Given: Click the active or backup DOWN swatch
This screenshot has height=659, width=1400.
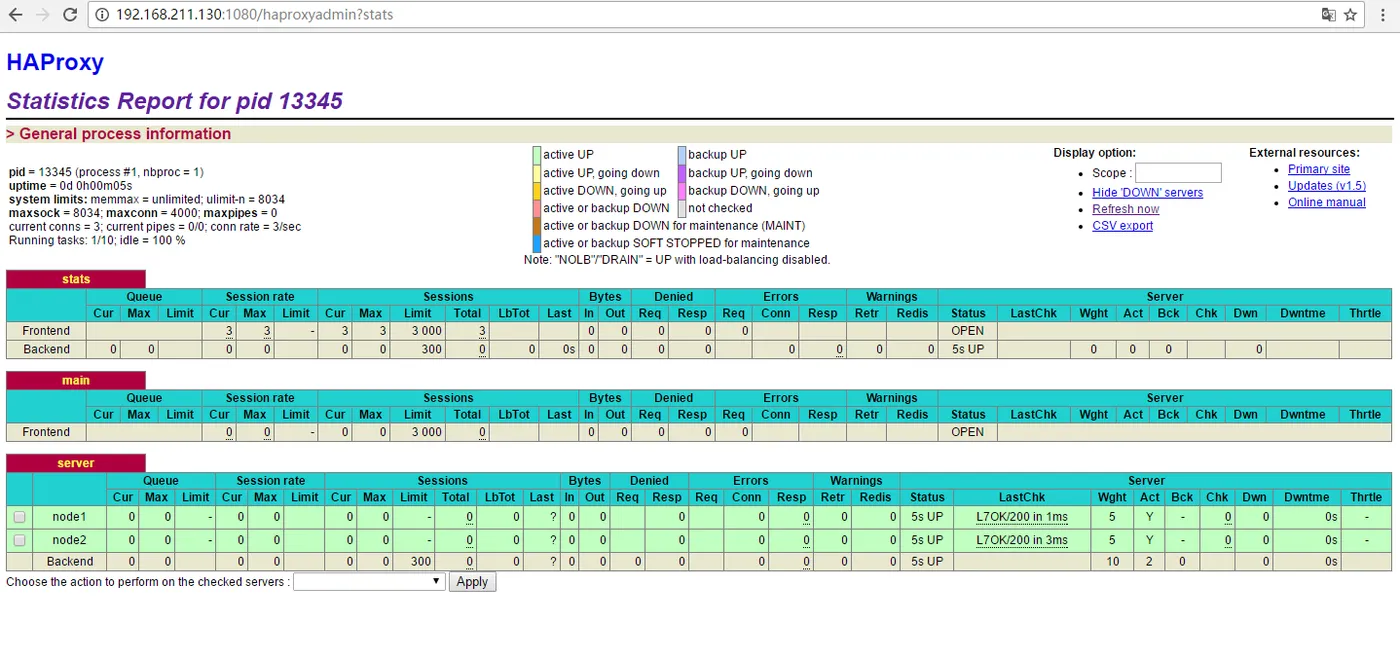Looking at the screenshot, I should click(x=537, y=208).
